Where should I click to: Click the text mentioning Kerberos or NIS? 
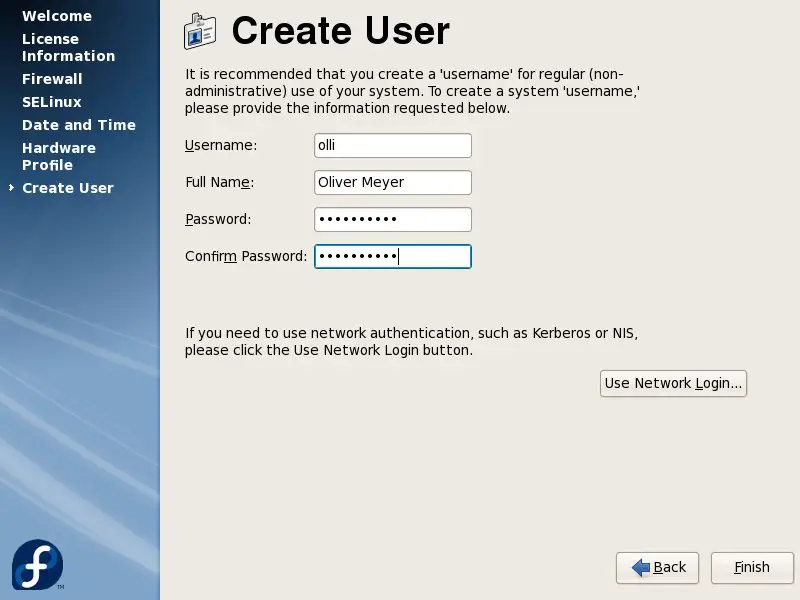pyautogui.click(x=411, y=341)
